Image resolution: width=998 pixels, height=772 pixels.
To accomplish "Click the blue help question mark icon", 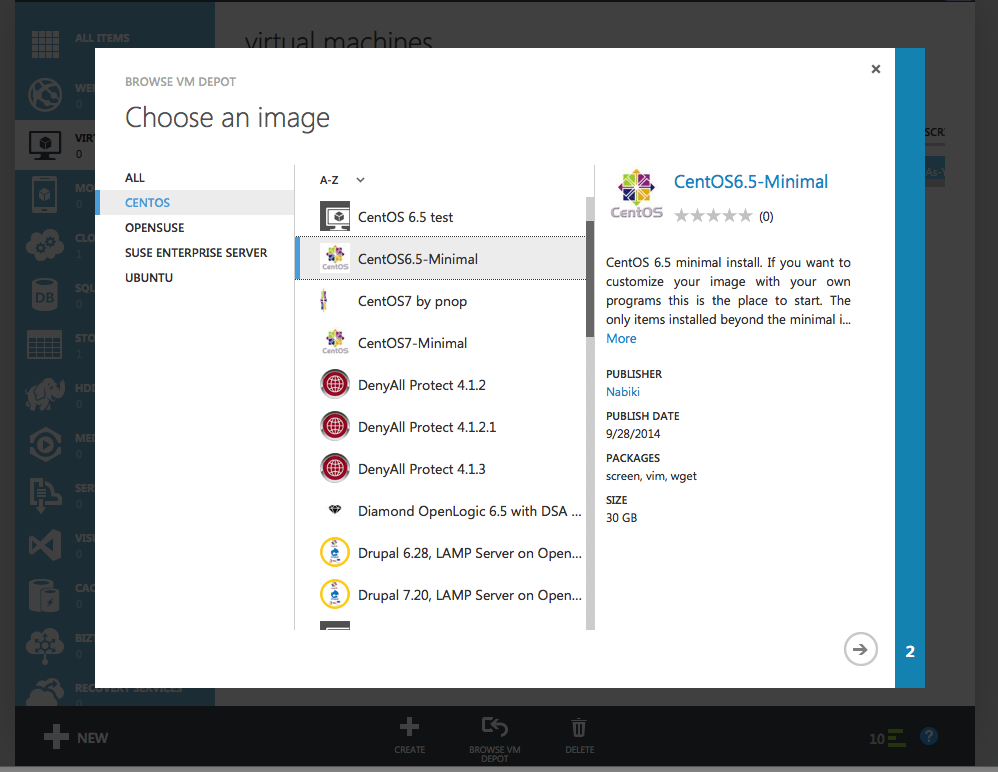I will click(x=929, y=736).
